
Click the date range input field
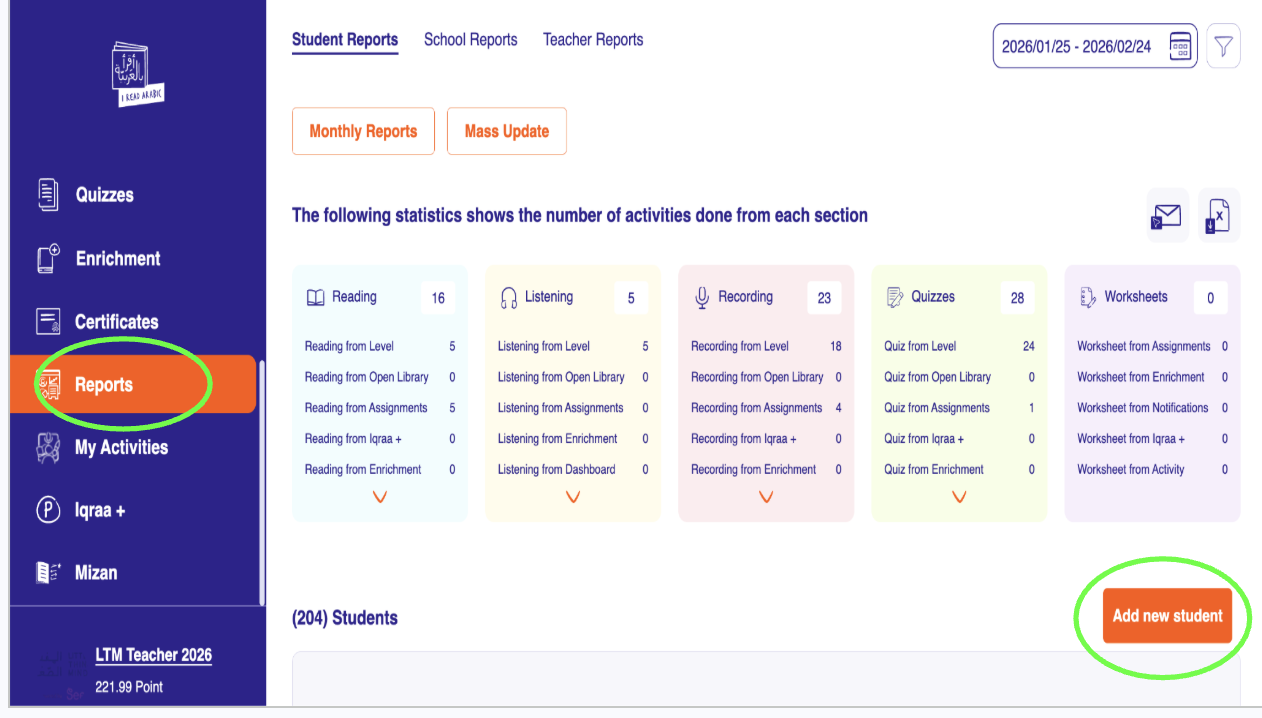coord(1076,47)
